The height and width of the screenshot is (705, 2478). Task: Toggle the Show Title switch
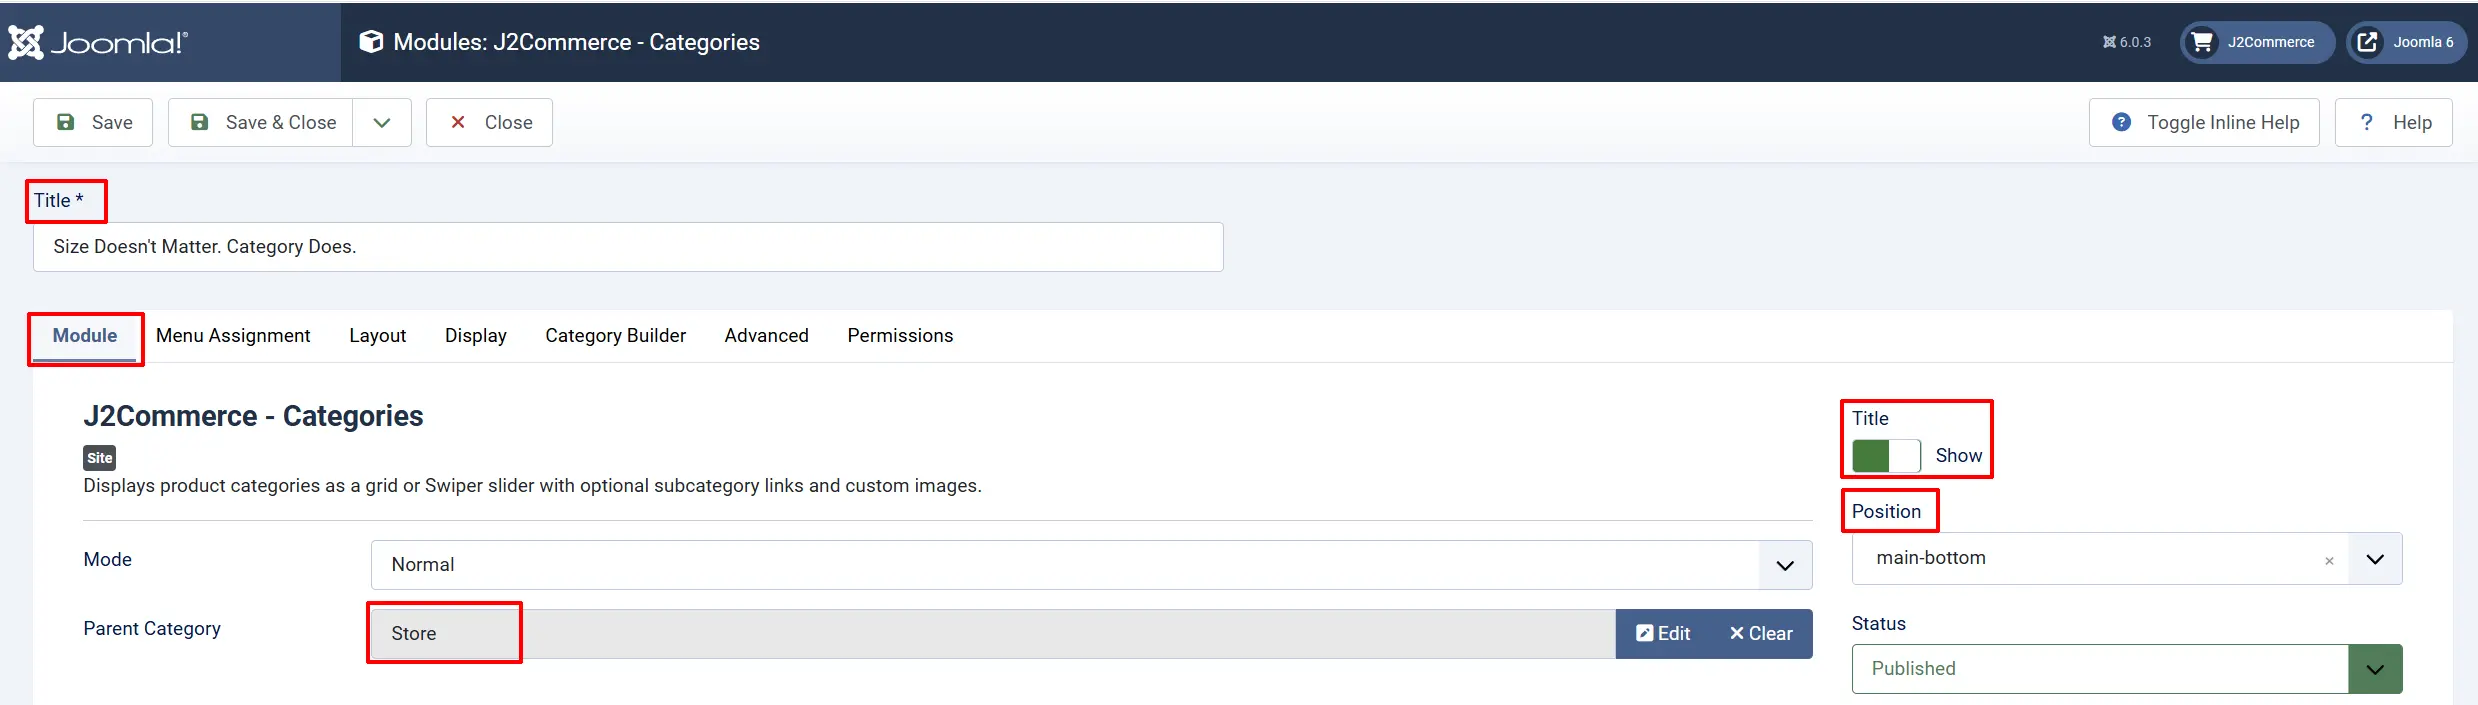click(x=1886, y=456)
